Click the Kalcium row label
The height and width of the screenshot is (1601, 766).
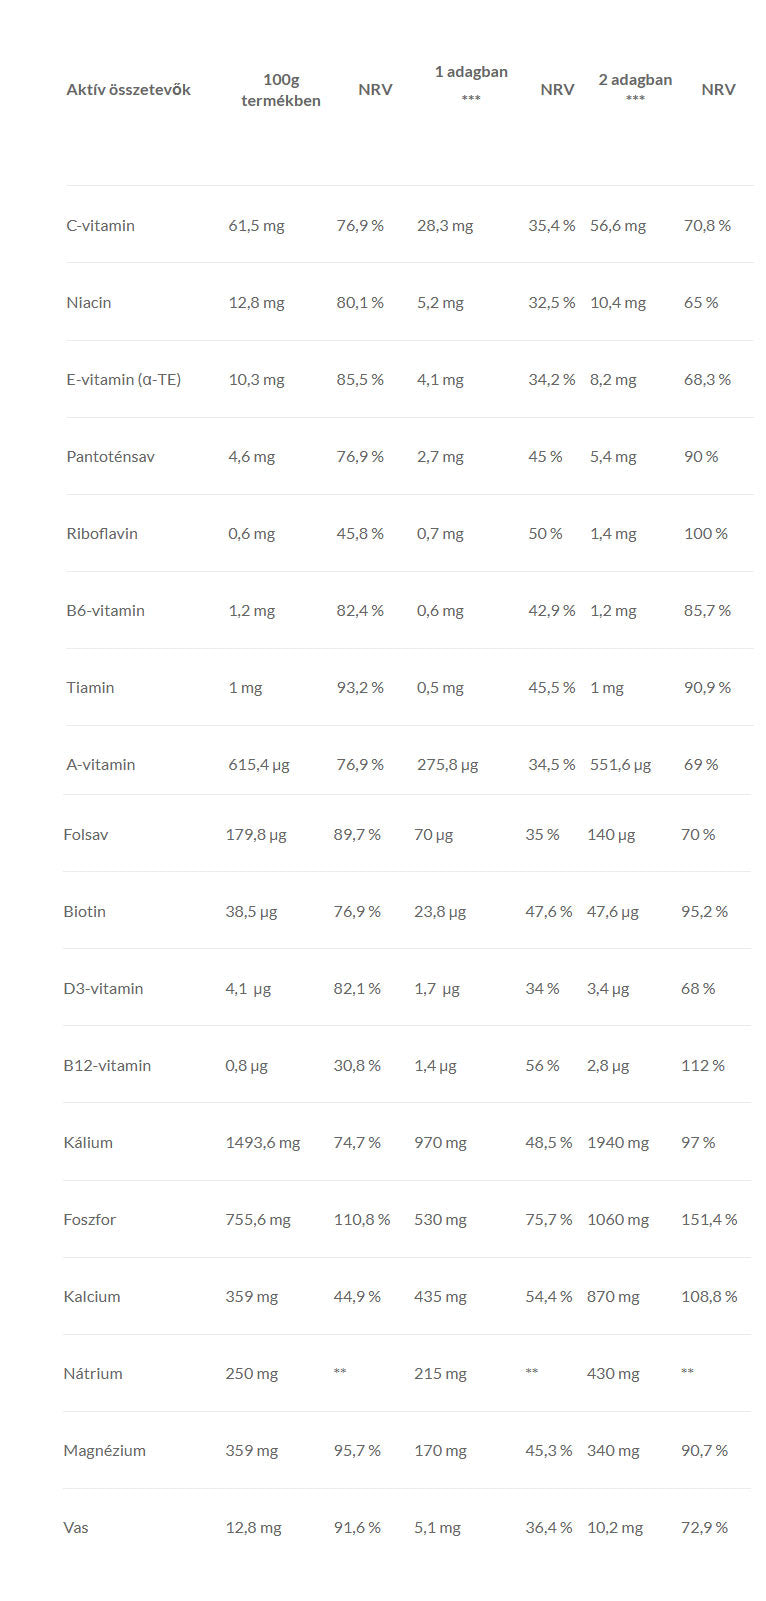[x=92, y=1296]
